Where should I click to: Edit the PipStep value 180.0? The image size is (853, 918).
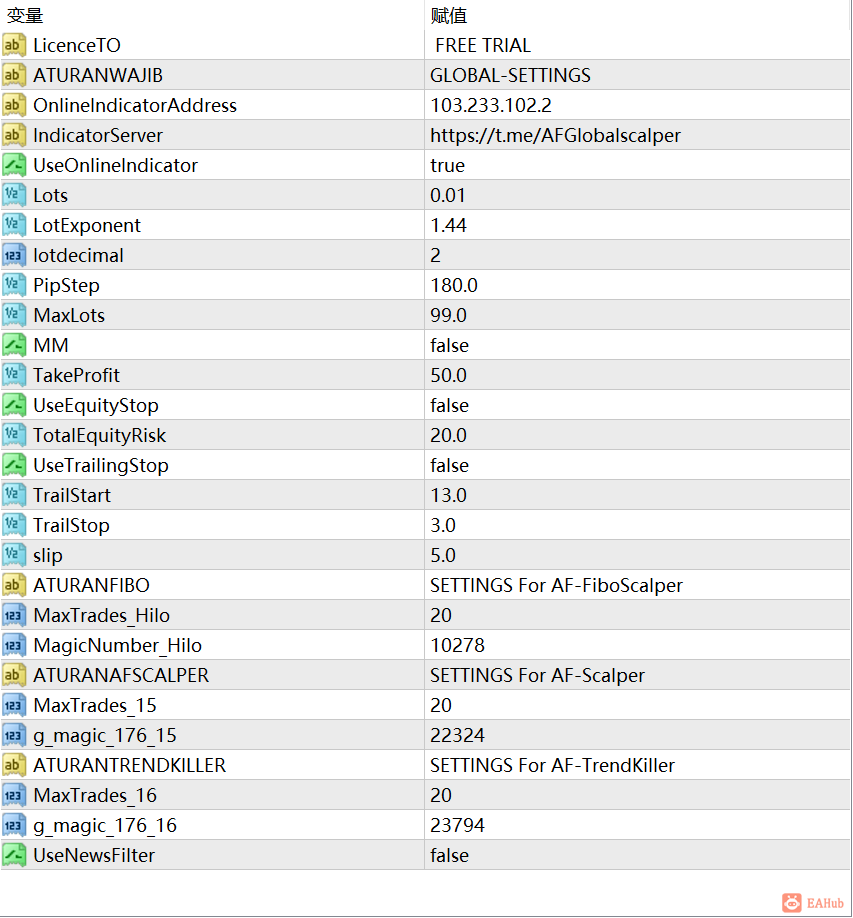pyautogui.click(x=637, y=285)
